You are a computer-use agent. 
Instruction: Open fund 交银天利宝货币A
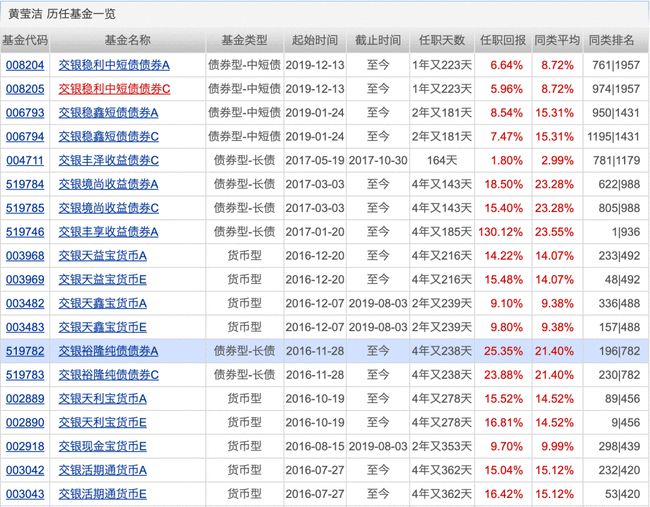[x=102, y=399]
